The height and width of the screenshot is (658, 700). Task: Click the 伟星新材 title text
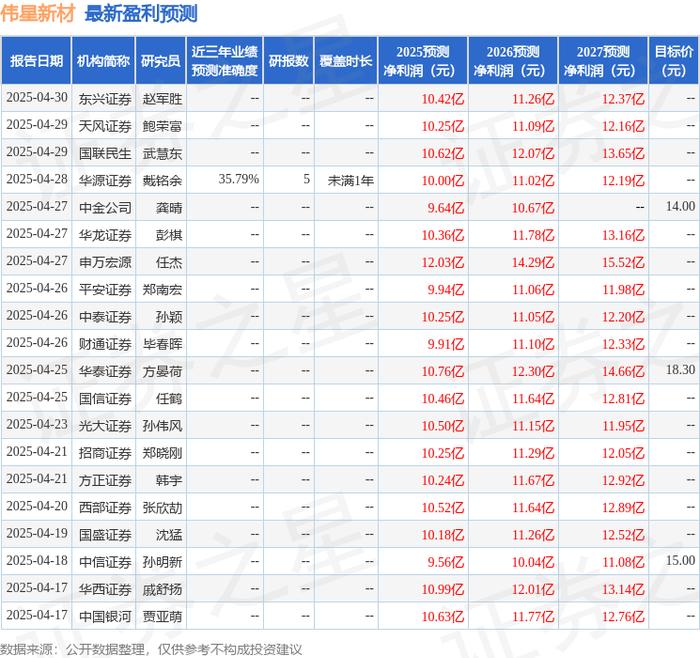38,13
